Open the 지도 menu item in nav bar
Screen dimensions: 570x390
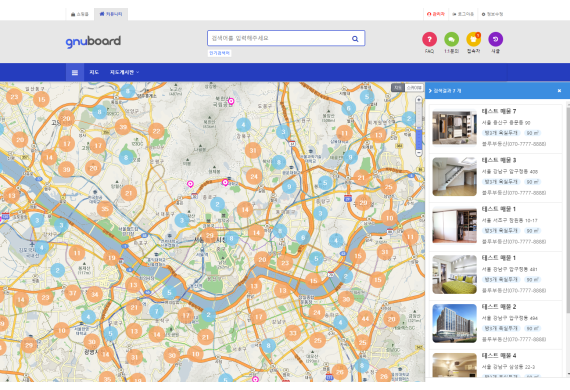(94, 72)
